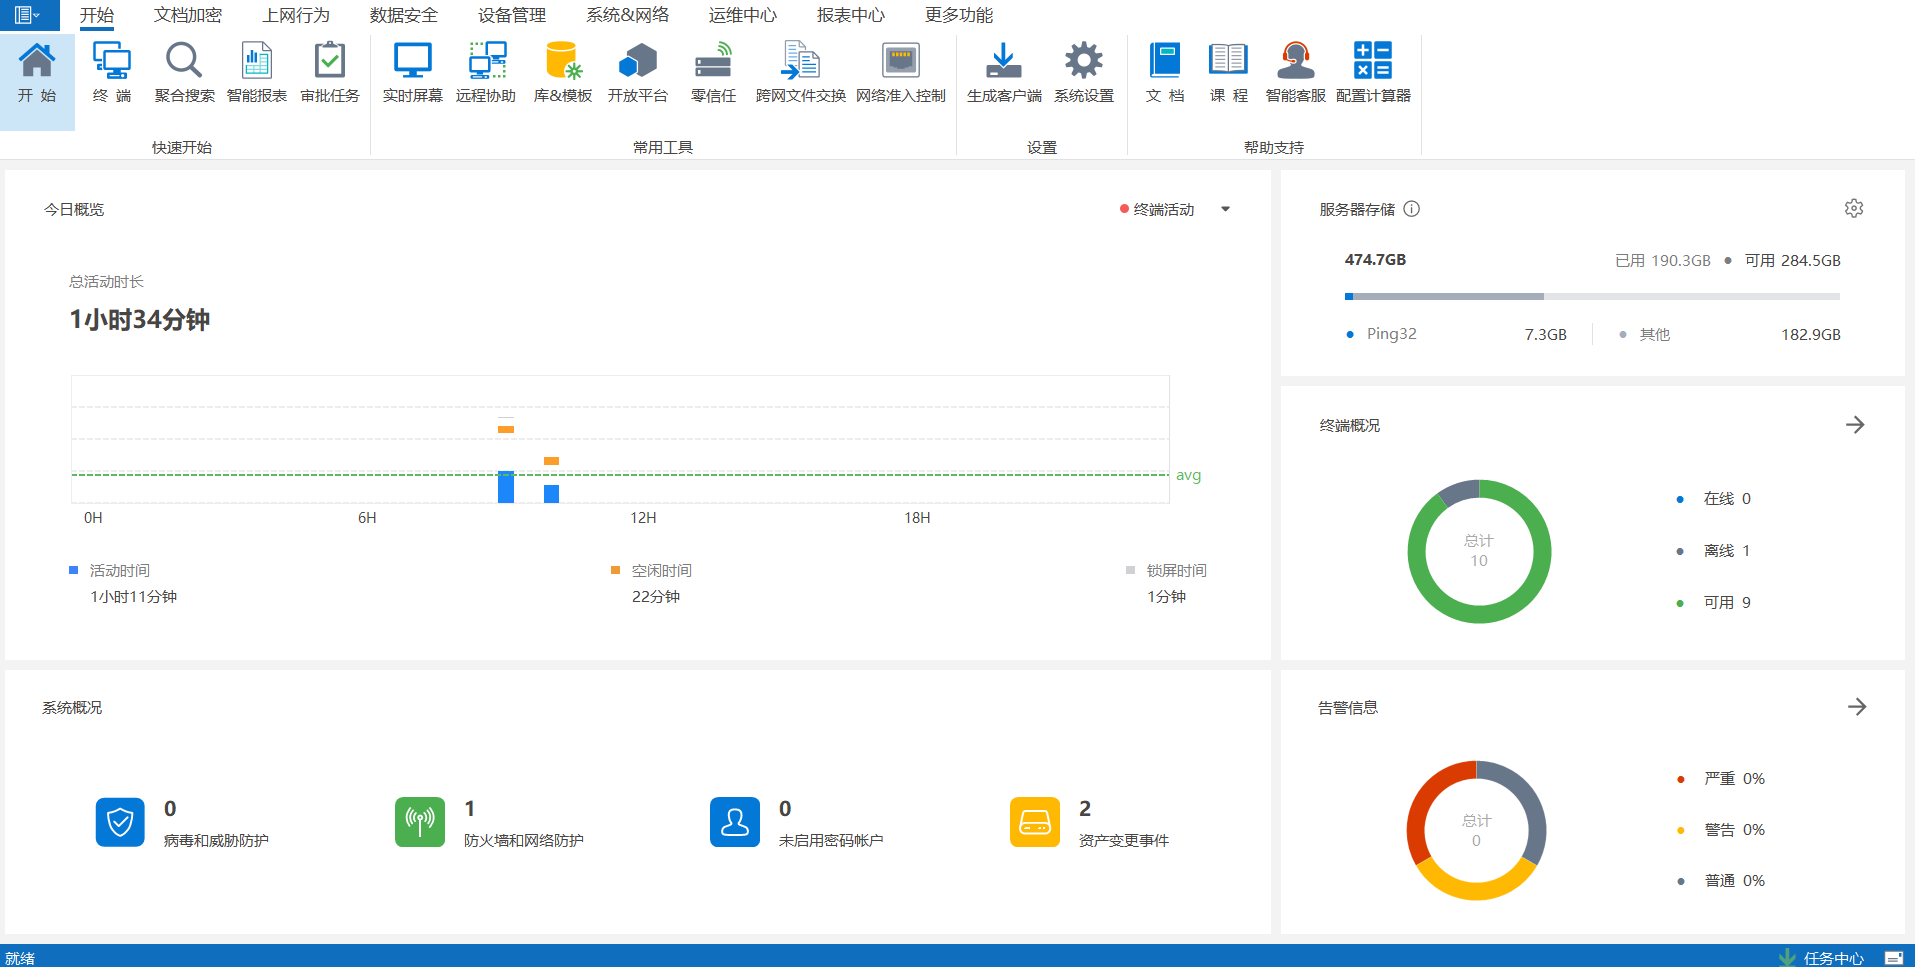Viewport: 1915px width, 967px height.
Task: Open 智能客服 smart customer service
Action: 1295,72
